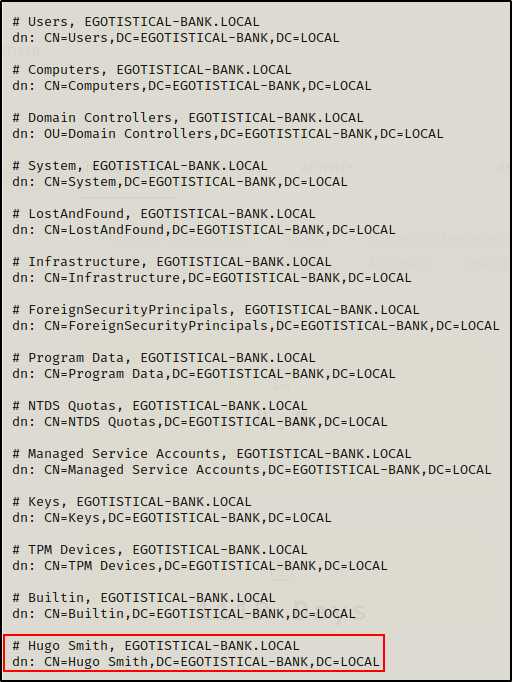The image size is (512, 682).
Task: Click the dn: CN=Managed Service Accounts line
Action: click(x=252, y=470)
